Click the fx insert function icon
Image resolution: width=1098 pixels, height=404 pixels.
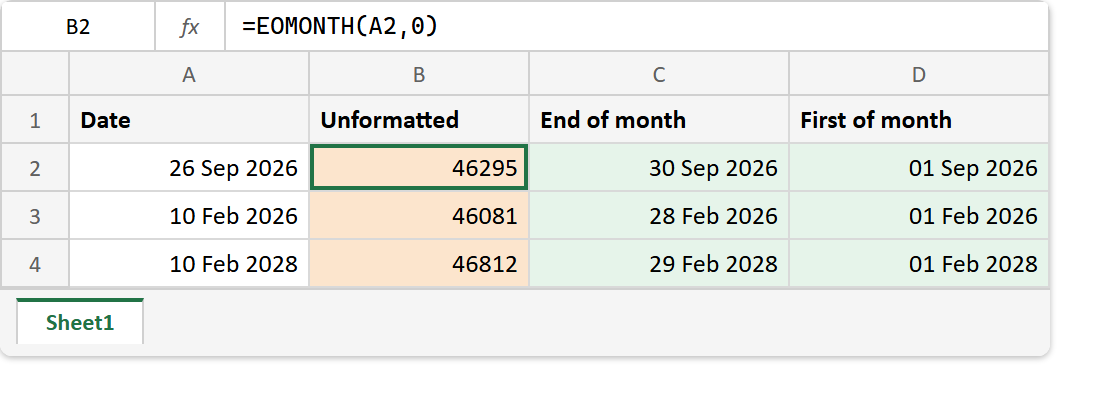[x=189, y=27]
